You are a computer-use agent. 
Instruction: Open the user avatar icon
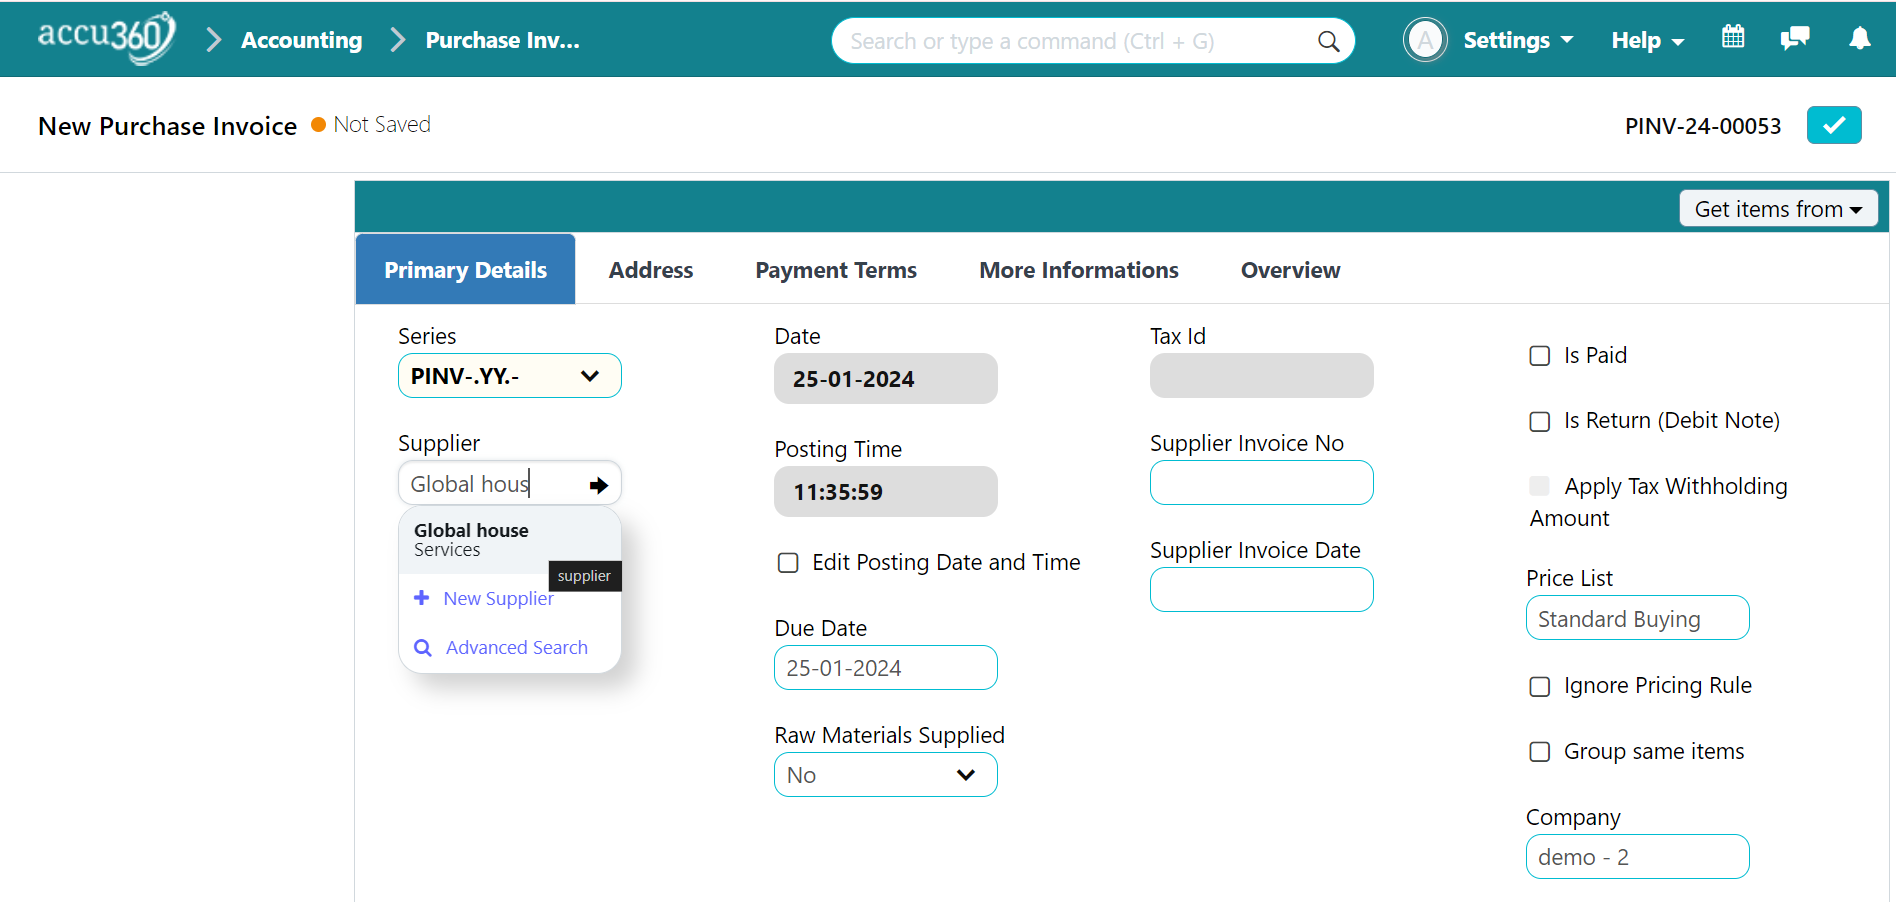(x=1425, y=40)
